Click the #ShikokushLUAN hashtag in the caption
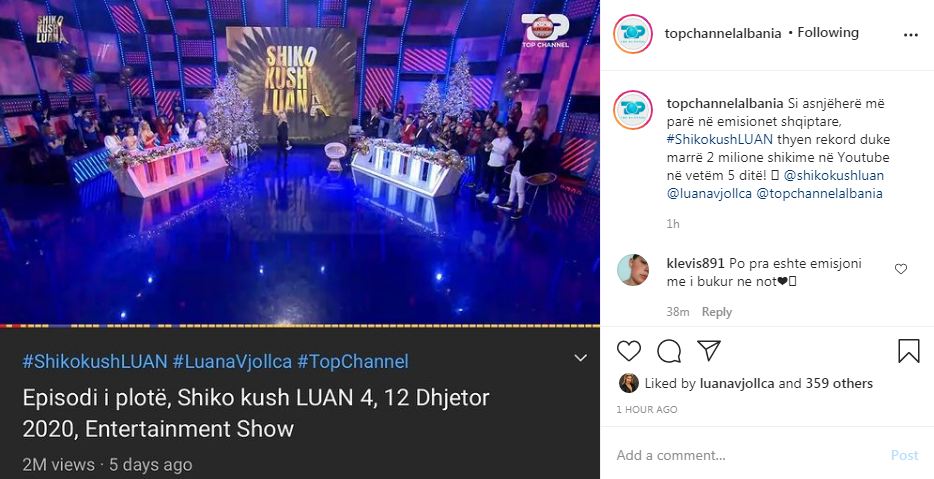Image resolution: width=934 pixels, height=479 pixels. point(720,139)
